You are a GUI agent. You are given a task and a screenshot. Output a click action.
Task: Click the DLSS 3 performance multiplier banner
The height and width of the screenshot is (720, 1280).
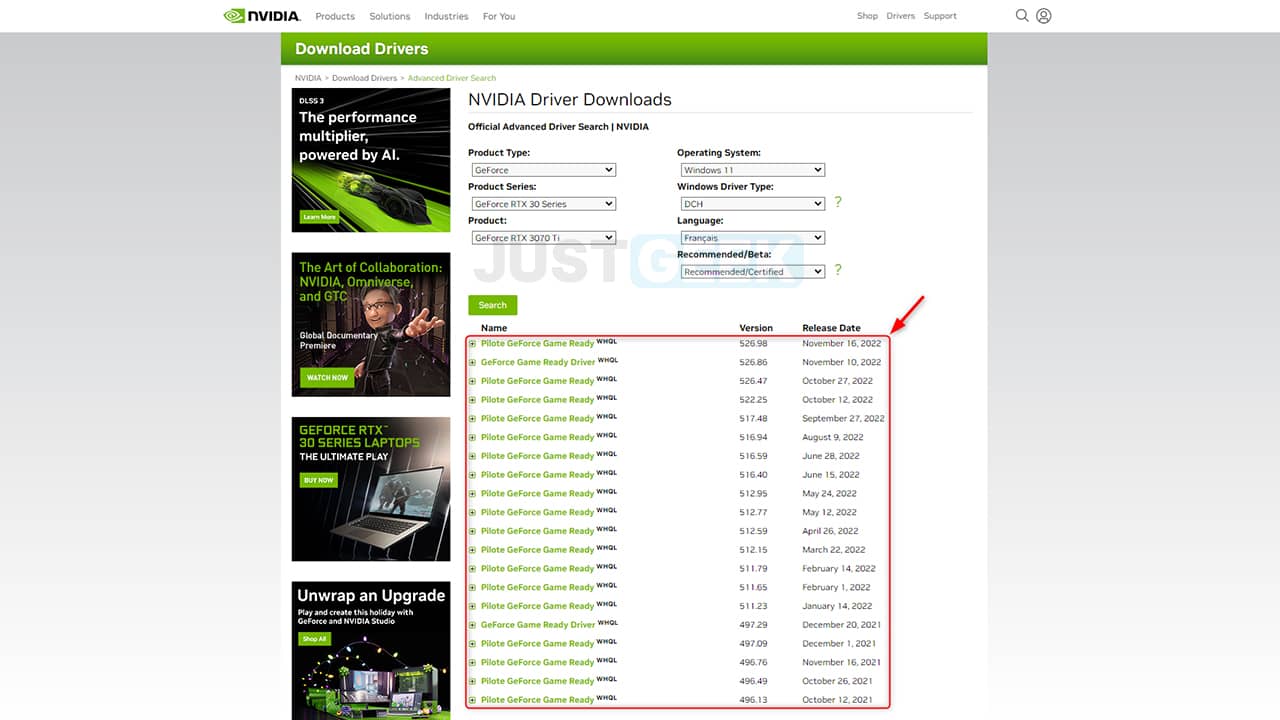[x=371, y=160]
